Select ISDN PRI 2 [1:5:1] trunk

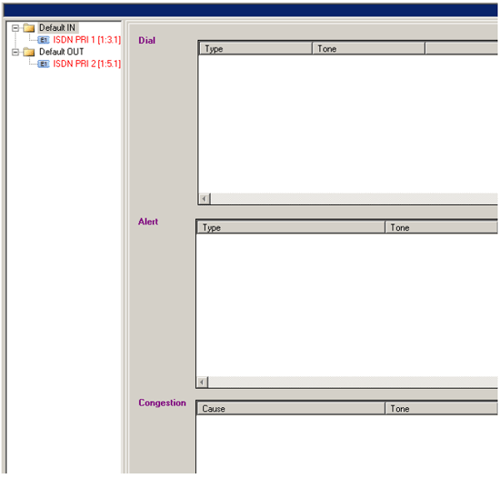(87, 64)
